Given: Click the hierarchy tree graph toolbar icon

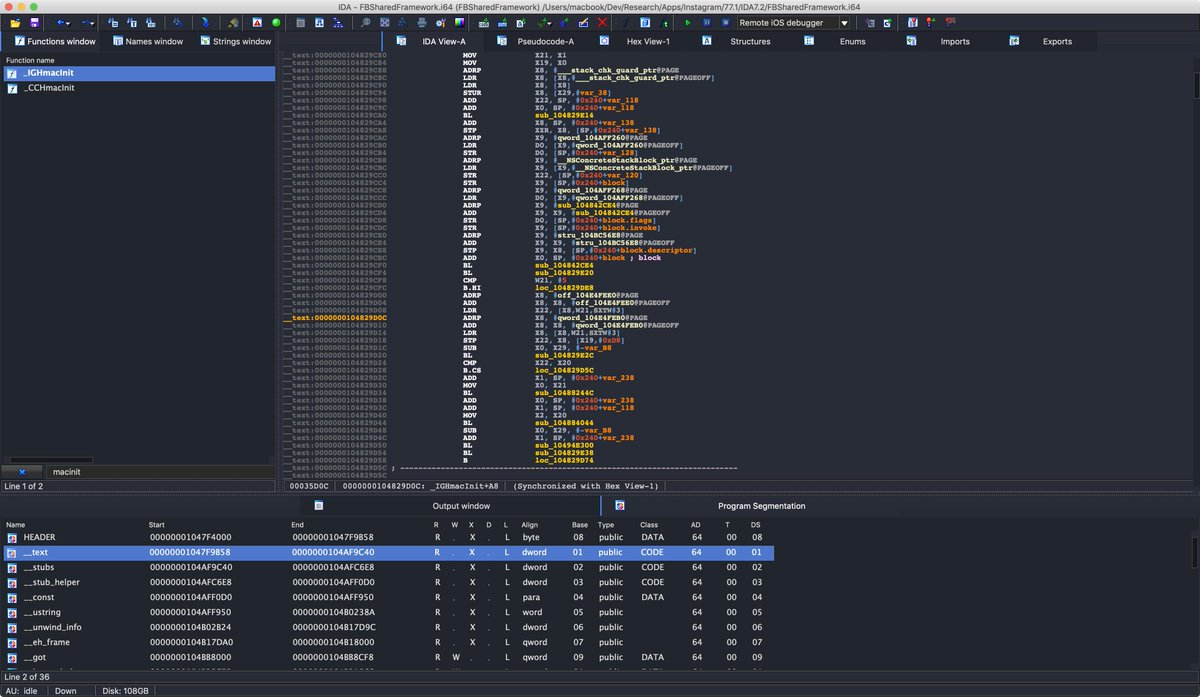Looking at the screenshot, I should click(x=339, y=22).
